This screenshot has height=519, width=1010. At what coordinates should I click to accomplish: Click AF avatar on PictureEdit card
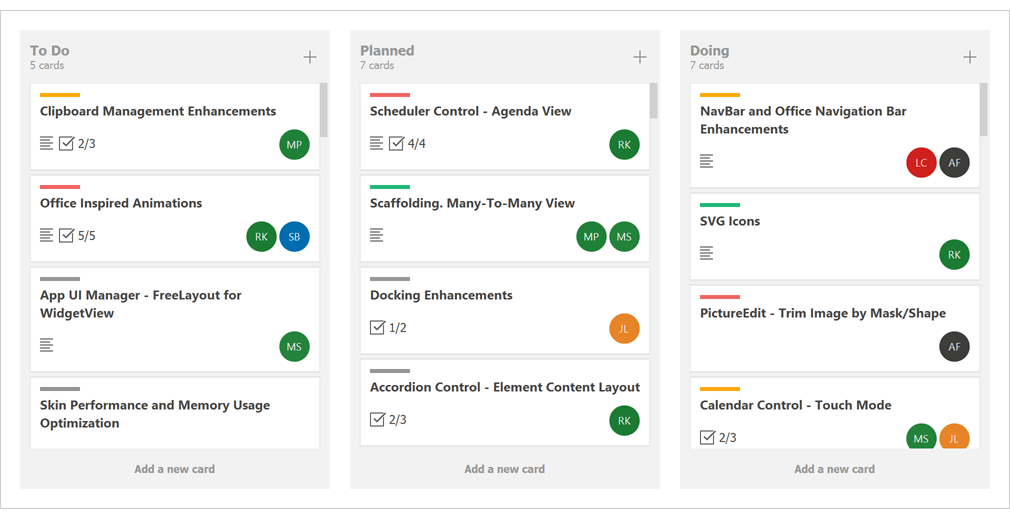[x=954, y=346]
